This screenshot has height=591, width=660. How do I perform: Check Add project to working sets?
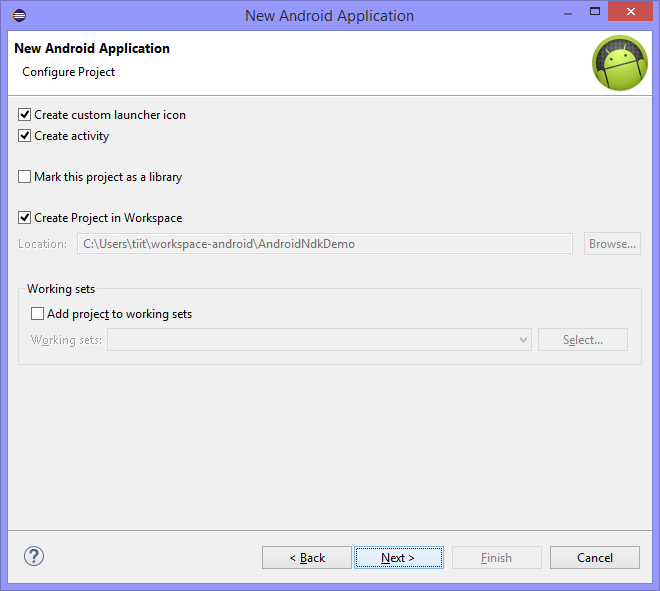click(38, 314)
